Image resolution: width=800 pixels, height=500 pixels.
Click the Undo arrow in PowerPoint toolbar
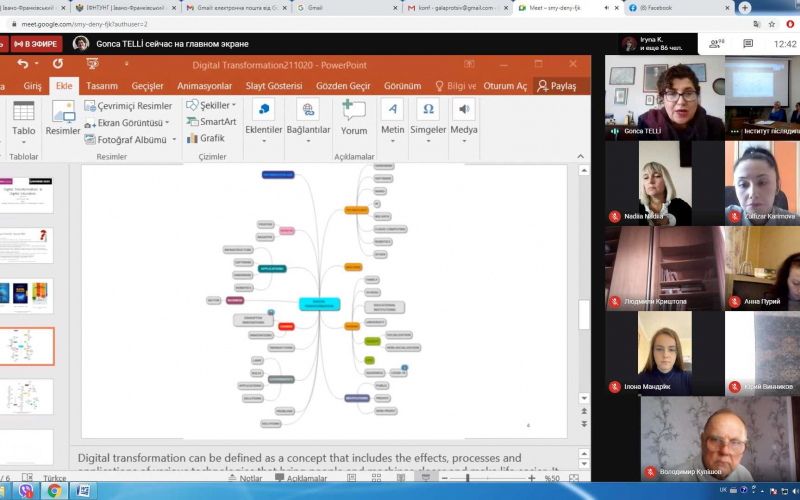coord(22,64)
